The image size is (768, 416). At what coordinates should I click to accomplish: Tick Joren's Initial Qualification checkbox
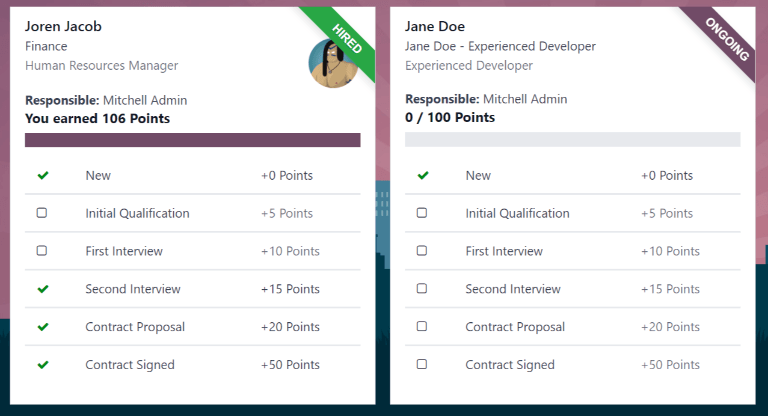(42, 213)
